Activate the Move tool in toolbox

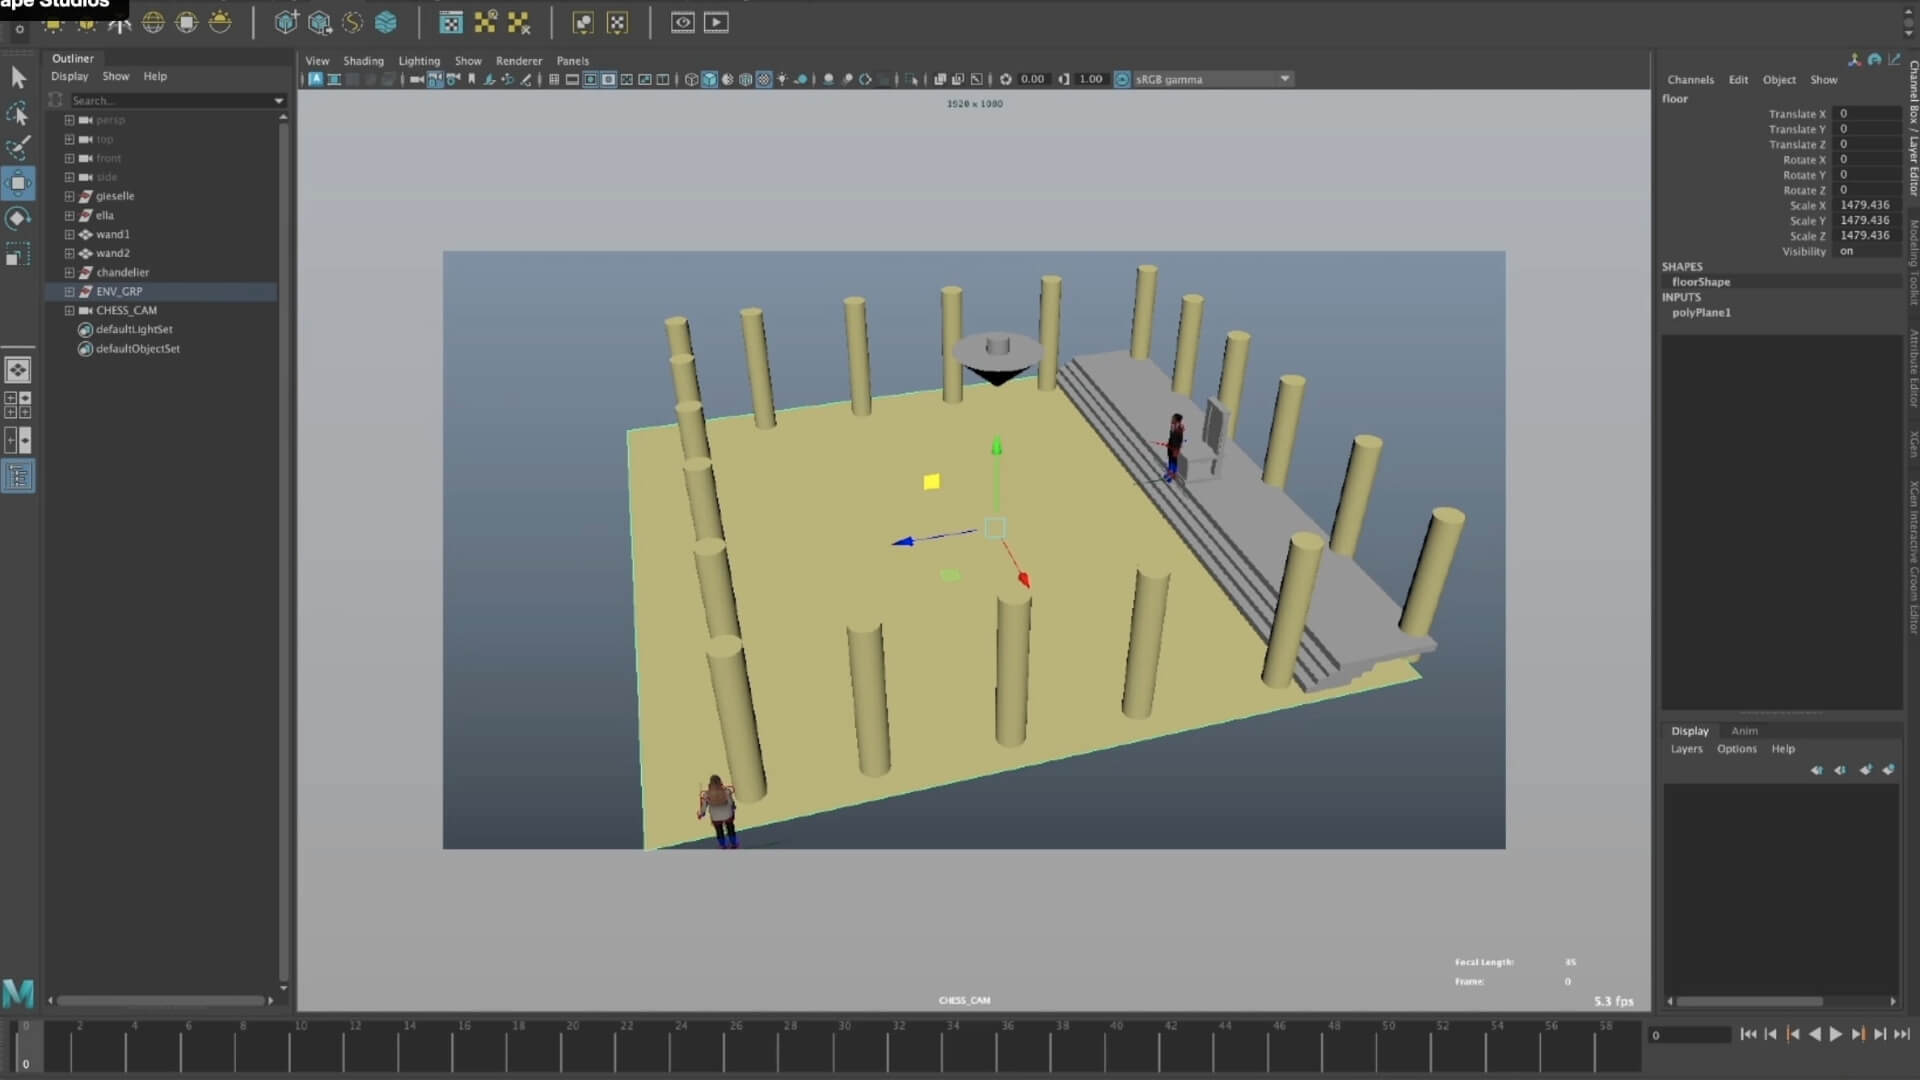tap(18, 183)
